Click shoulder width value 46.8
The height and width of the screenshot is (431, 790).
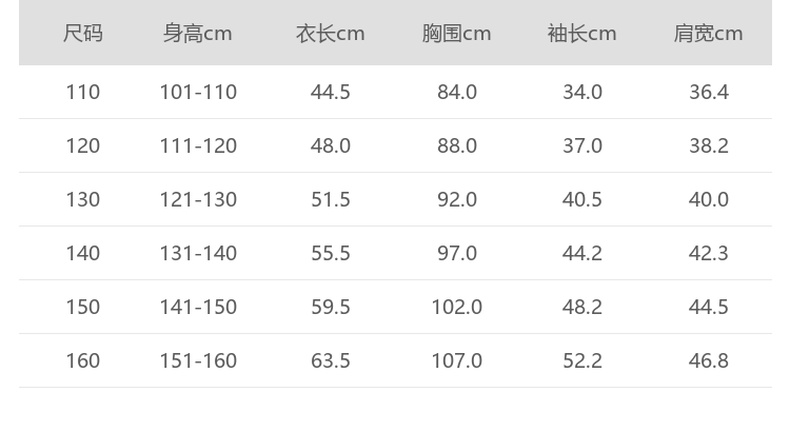pos(708,361)
